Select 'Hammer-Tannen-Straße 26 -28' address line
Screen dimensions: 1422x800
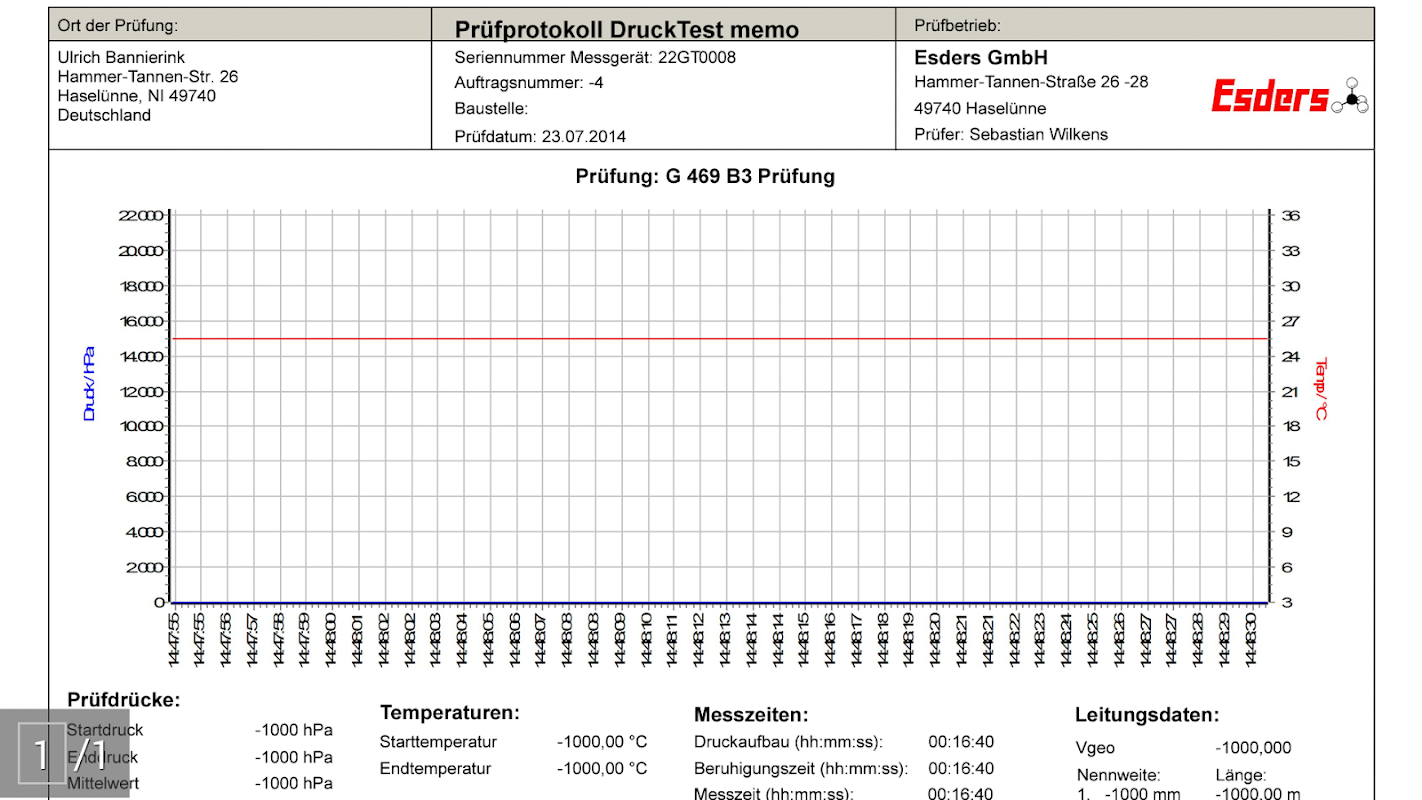[1031, 82]
